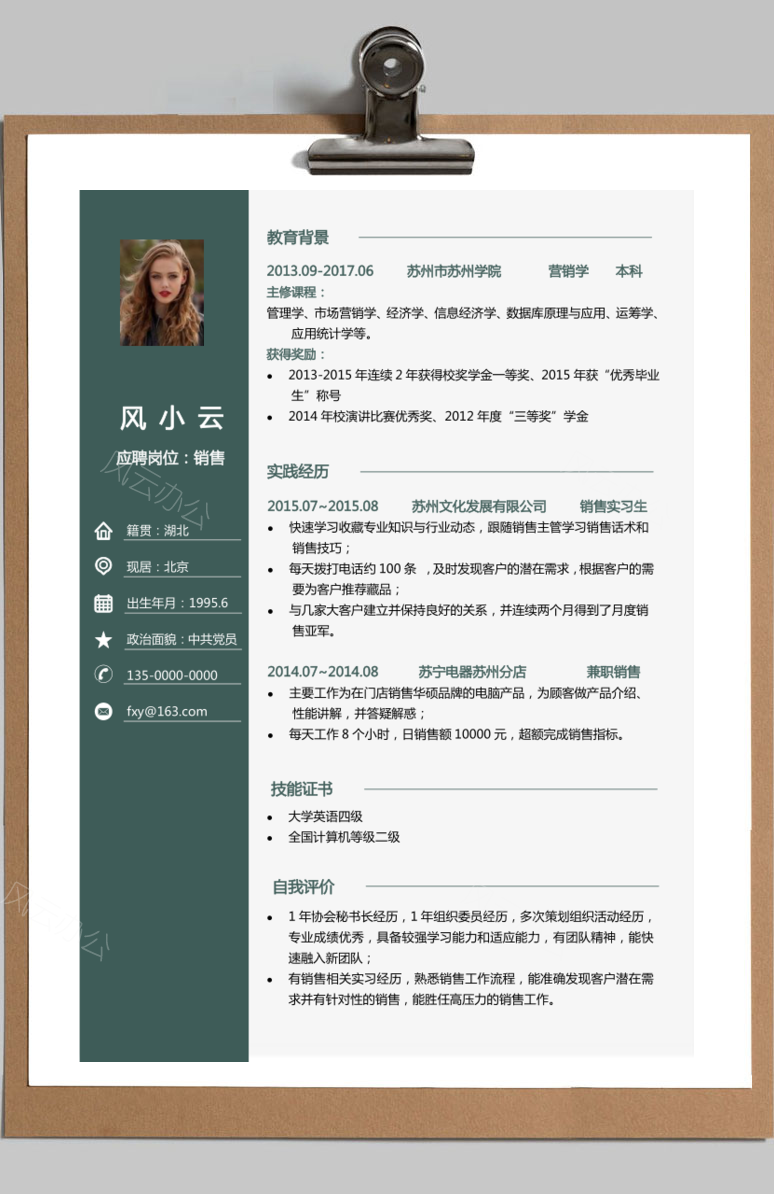Click the star icon beside 政治面貌
The image size is (774, 1194).
coord(104,640)
